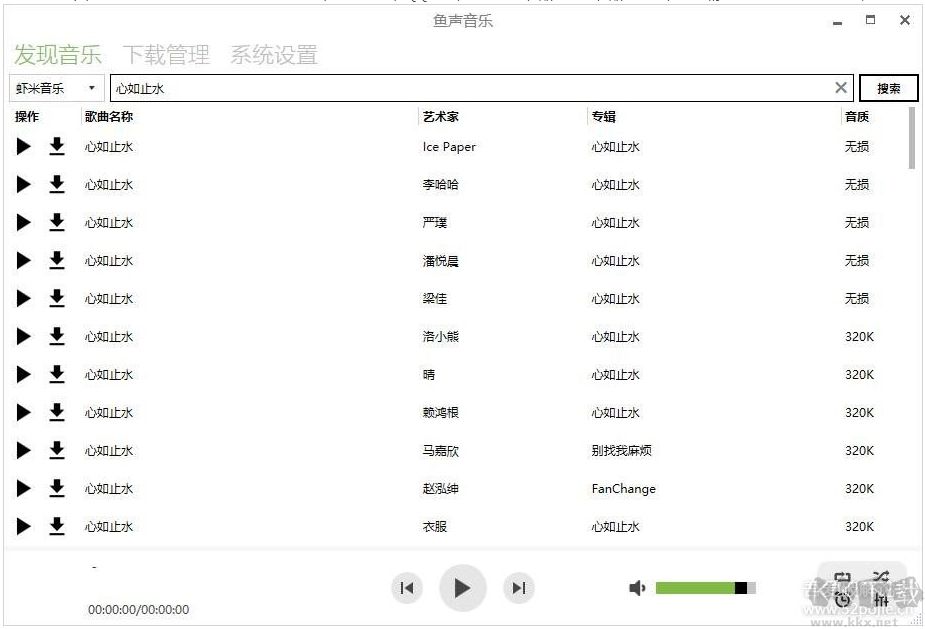Download the song by FanChange album artist 赵泓绅
Screen dimensions: 925x629
(57, 488)
